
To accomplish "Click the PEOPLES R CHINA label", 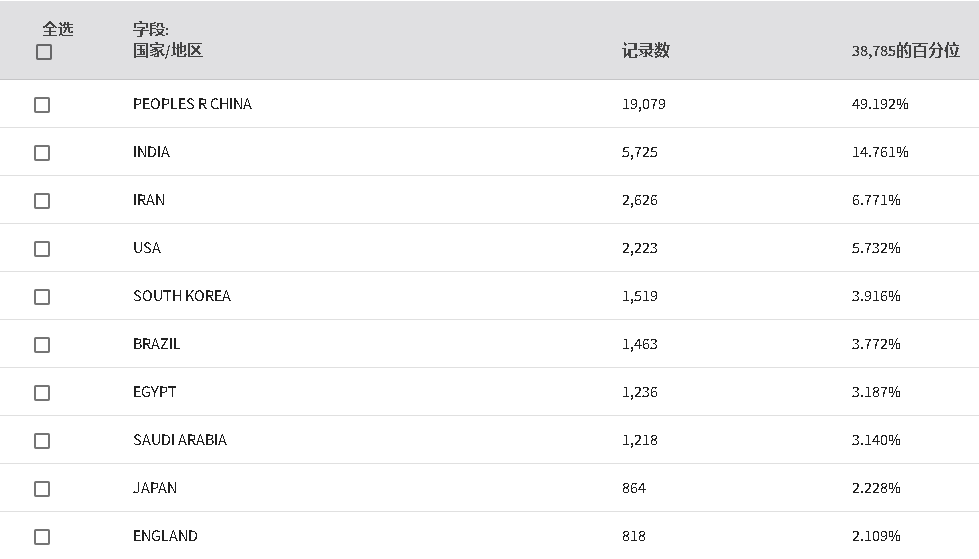I will pyautogui.click(x=192, y=104).
